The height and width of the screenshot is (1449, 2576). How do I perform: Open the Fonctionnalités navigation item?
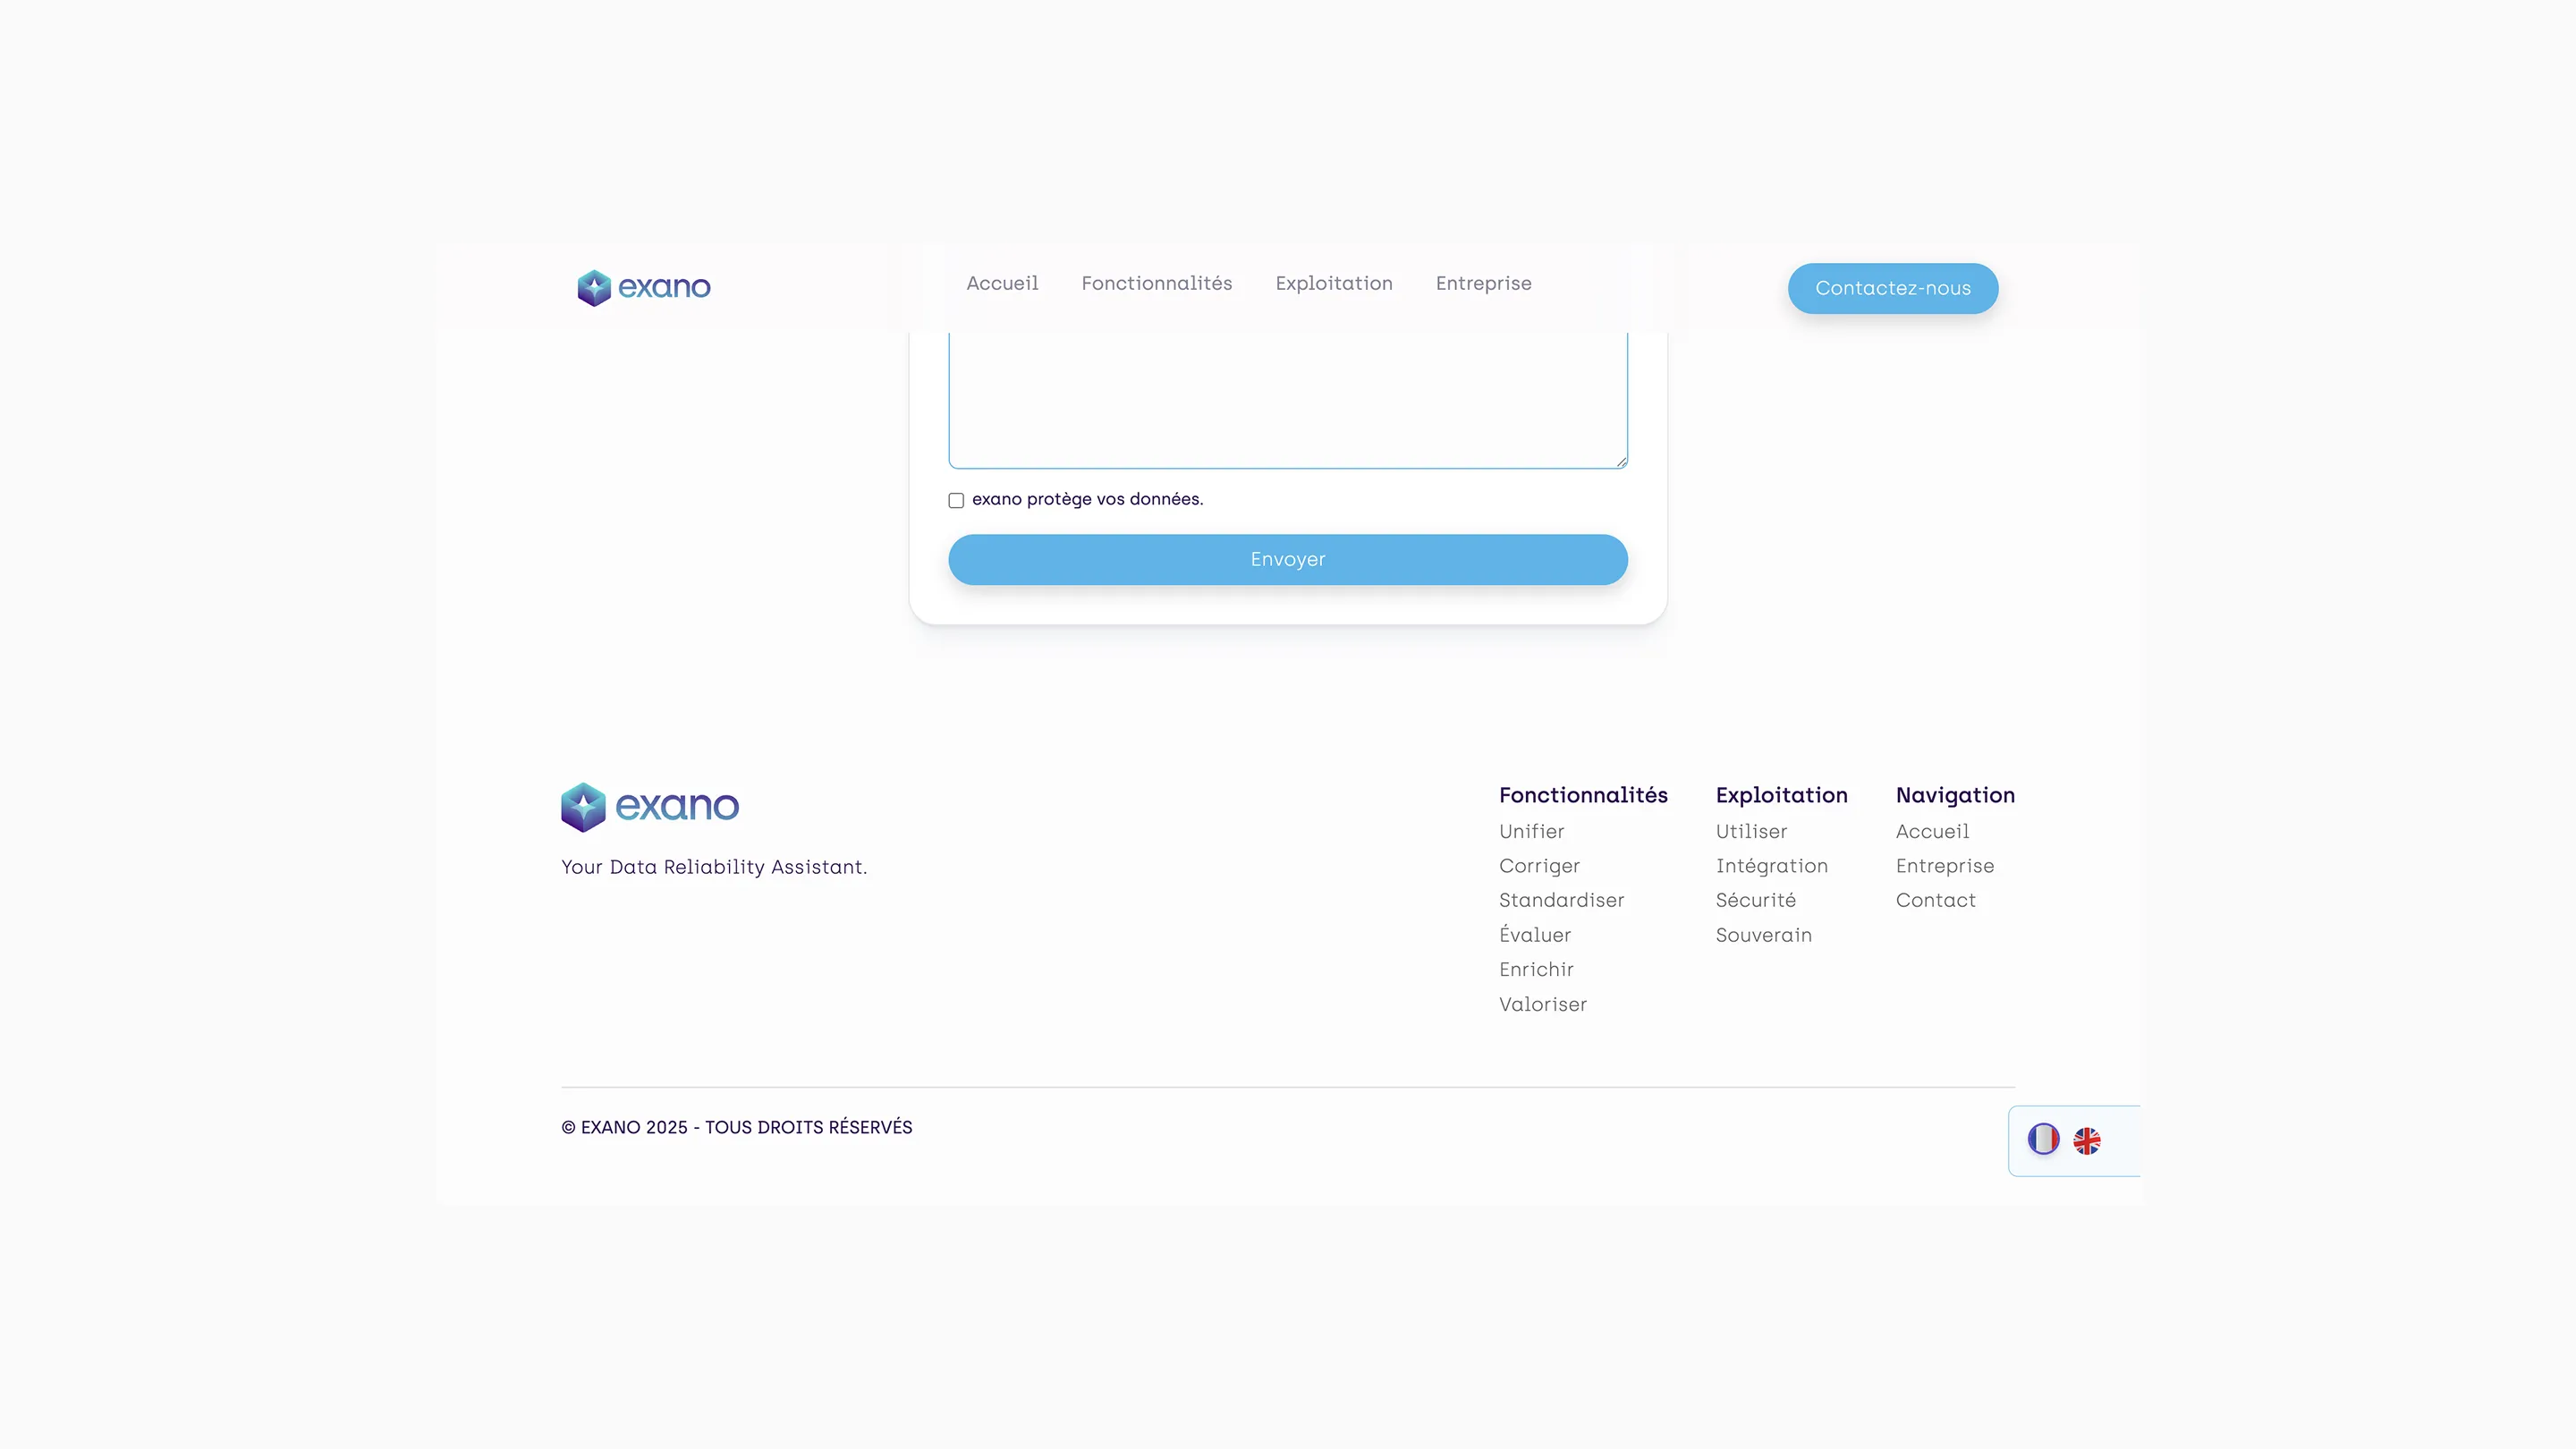point(1157,284)
